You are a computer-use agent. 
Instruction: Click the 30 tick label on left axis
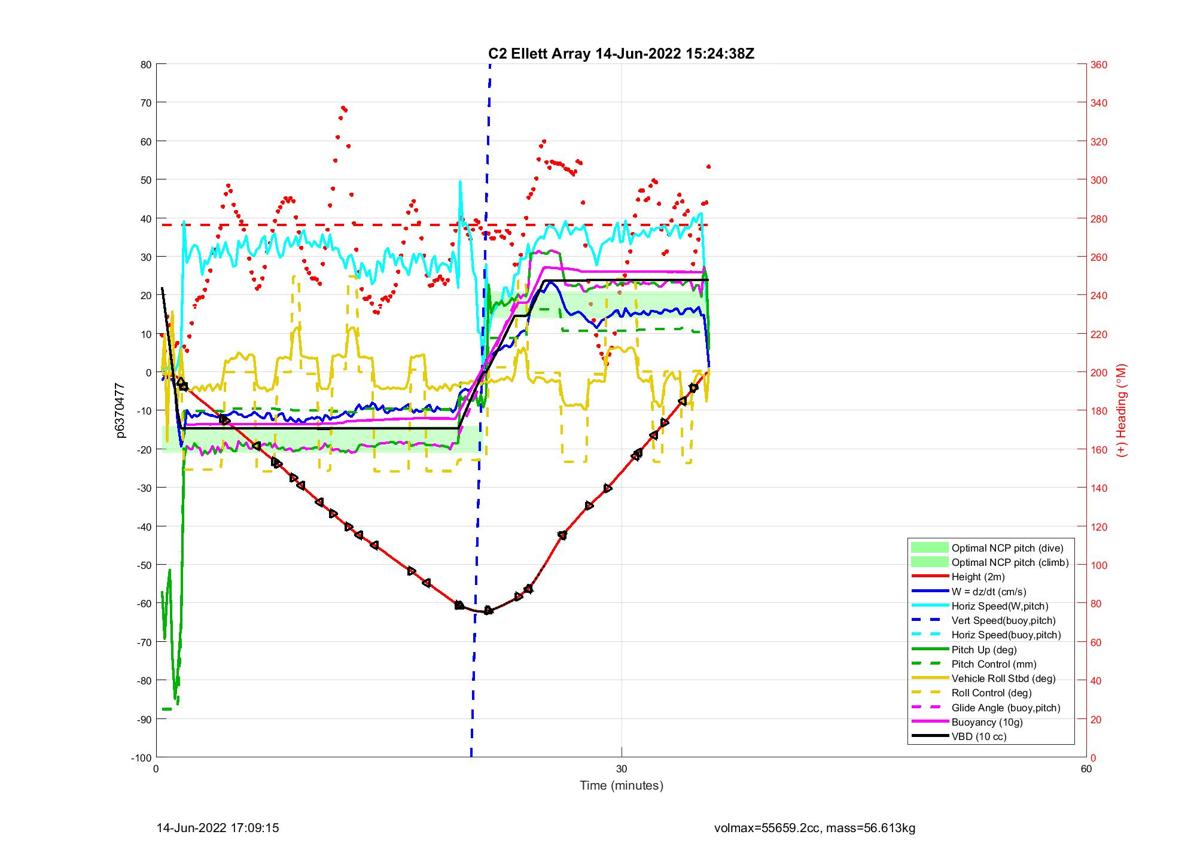(145, 257)
